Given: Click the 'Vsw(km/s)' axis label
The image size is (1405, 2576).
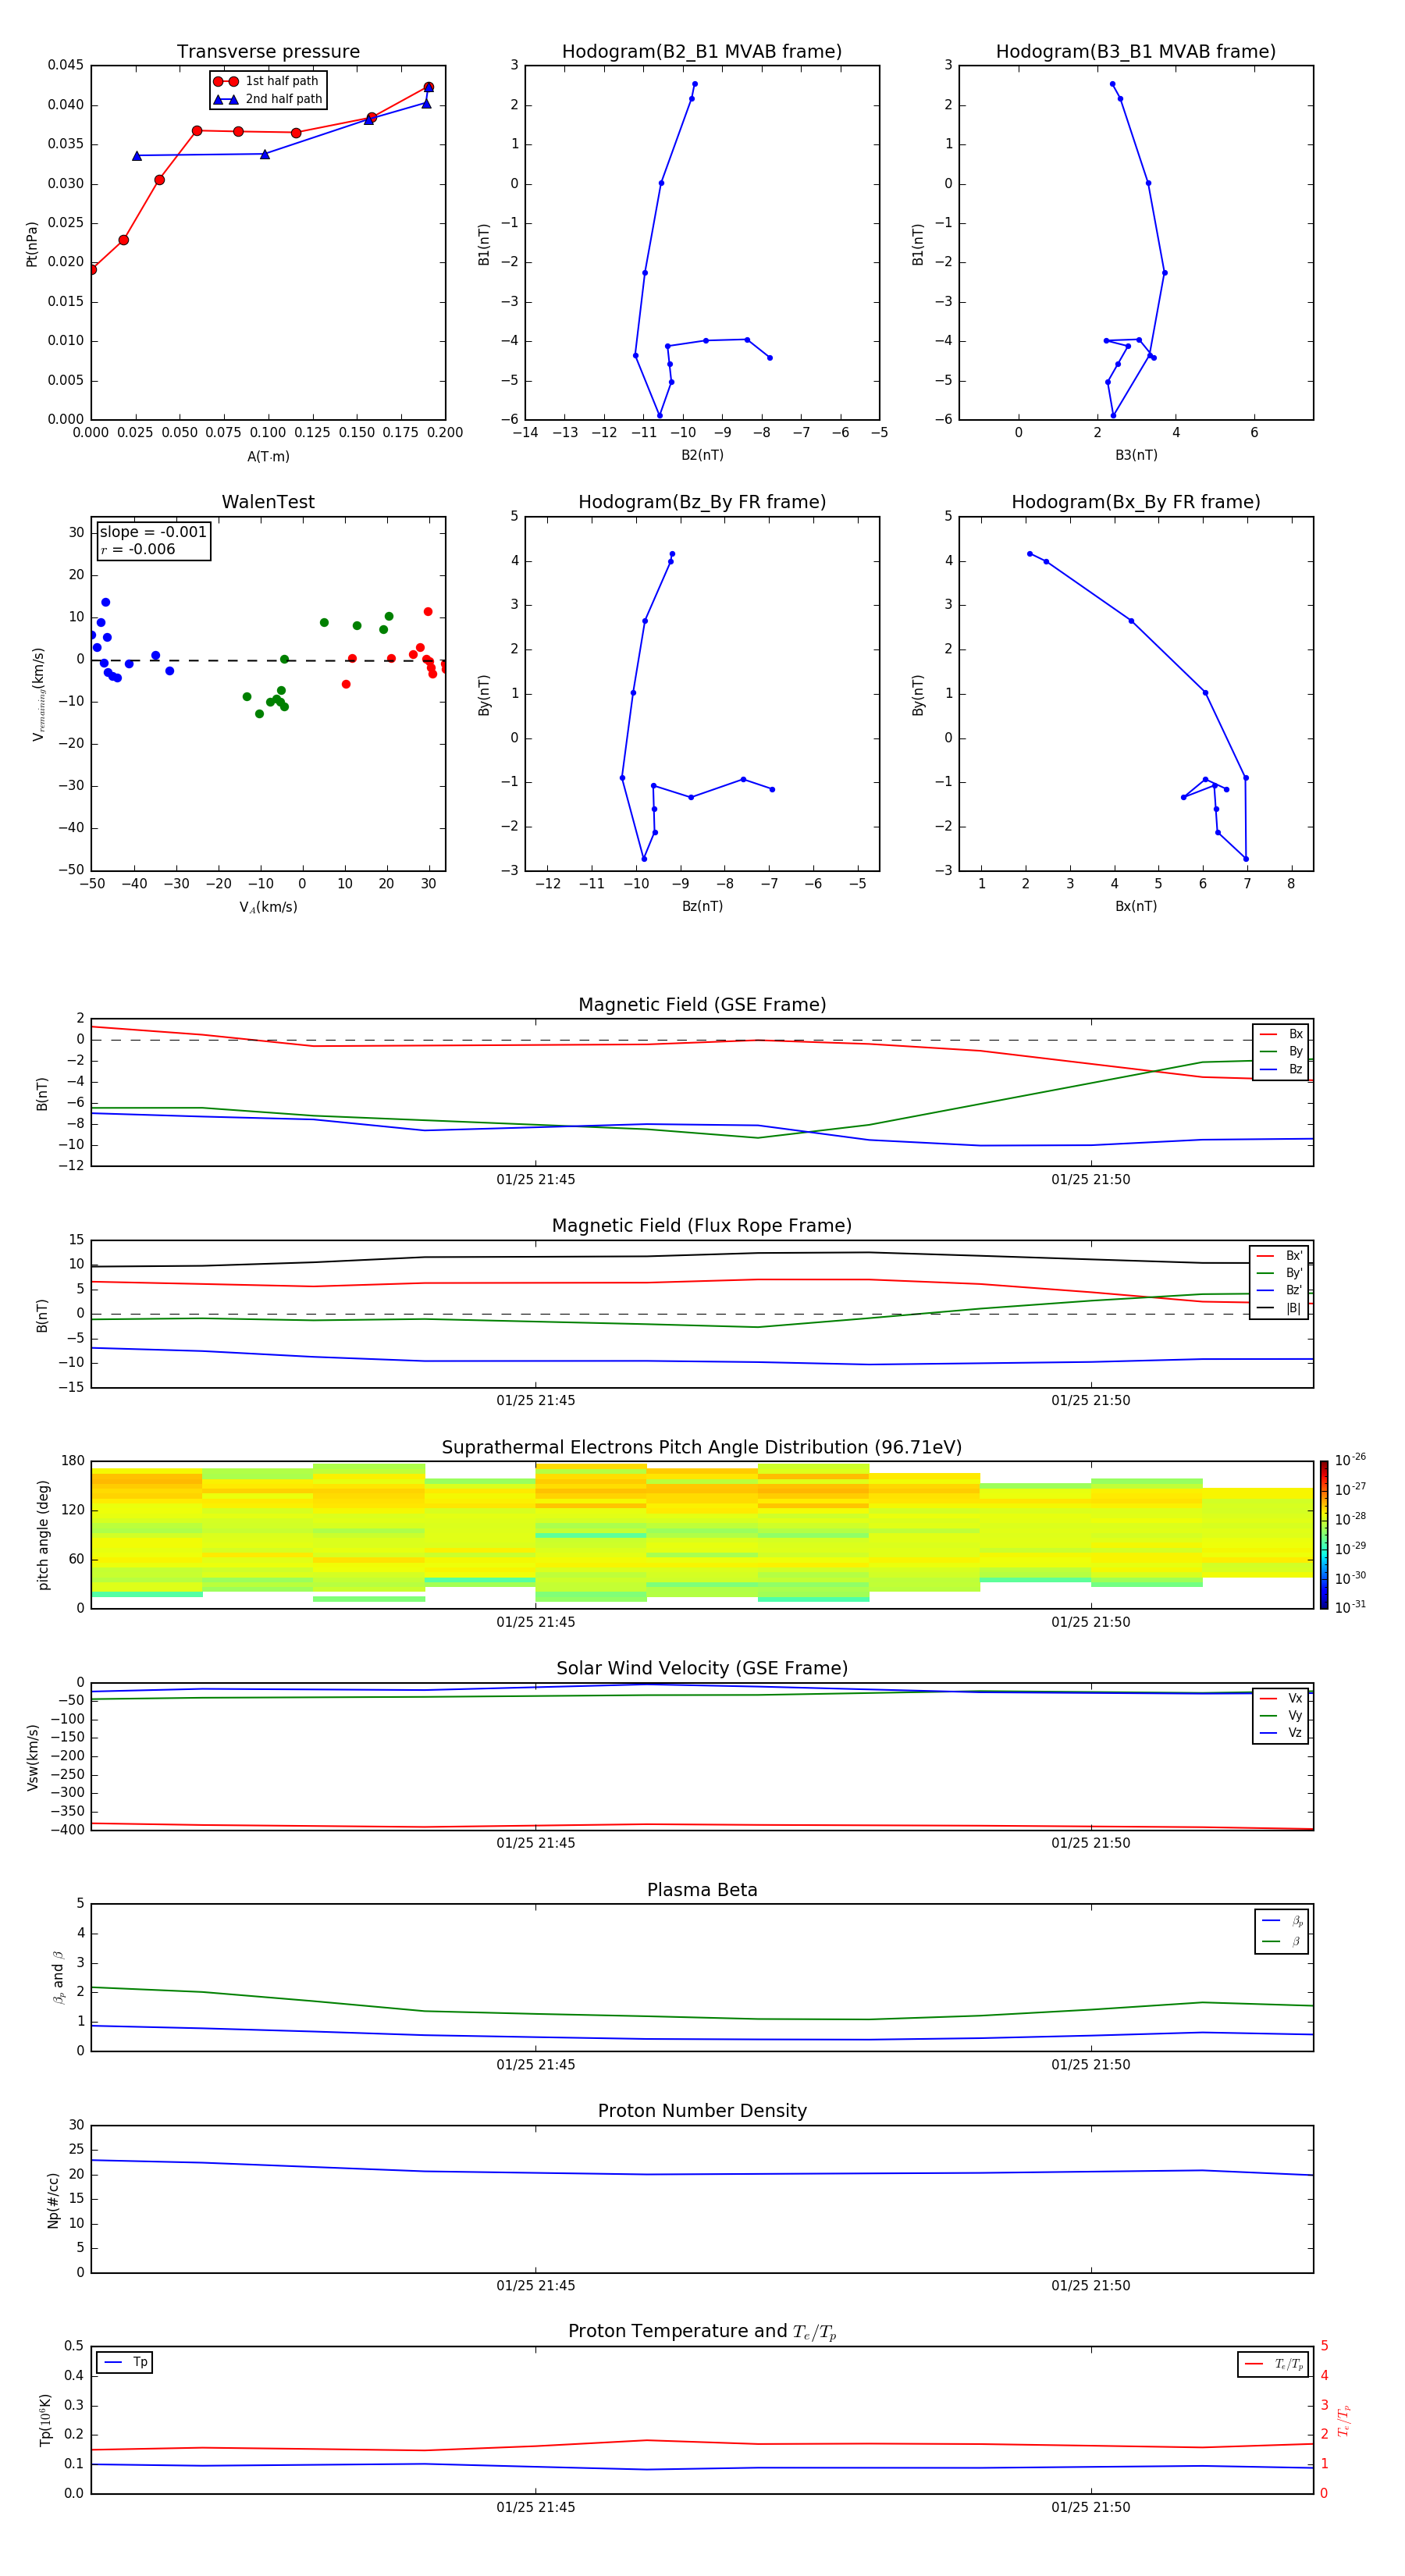Looking at the screenshot, I should [x=32, y=1756].
